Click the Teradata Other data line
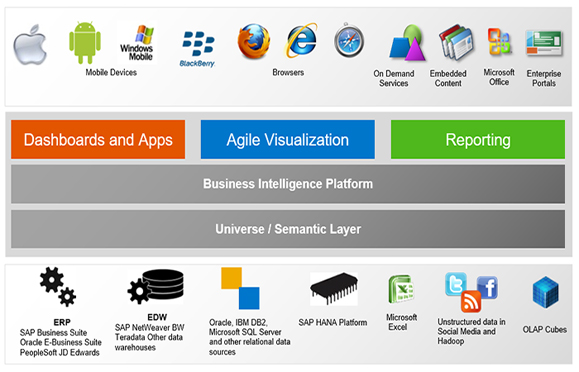The height and width of the screenshot is (372, 579). pyautogui.click(x=148, y=337)
